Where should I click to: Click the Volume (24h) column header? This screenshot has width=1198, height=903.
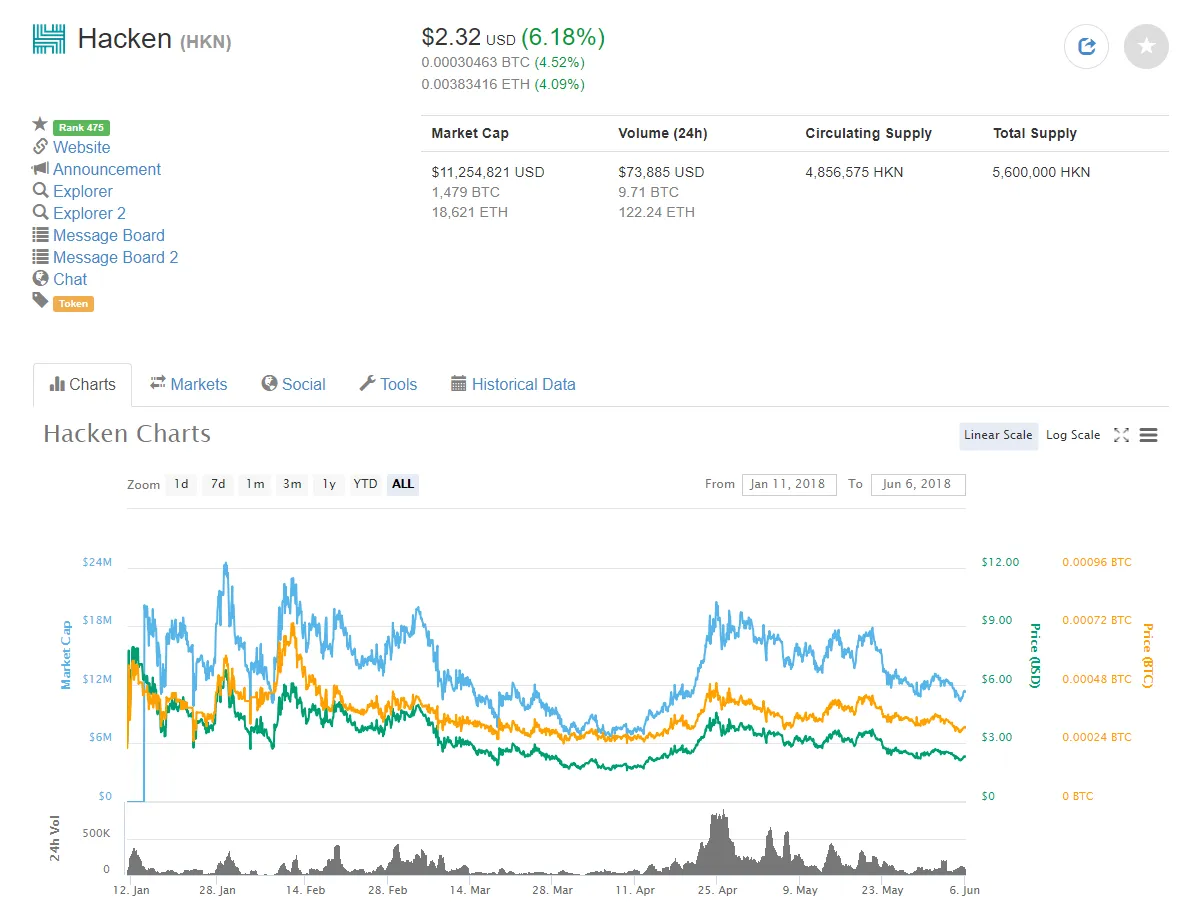662,134
